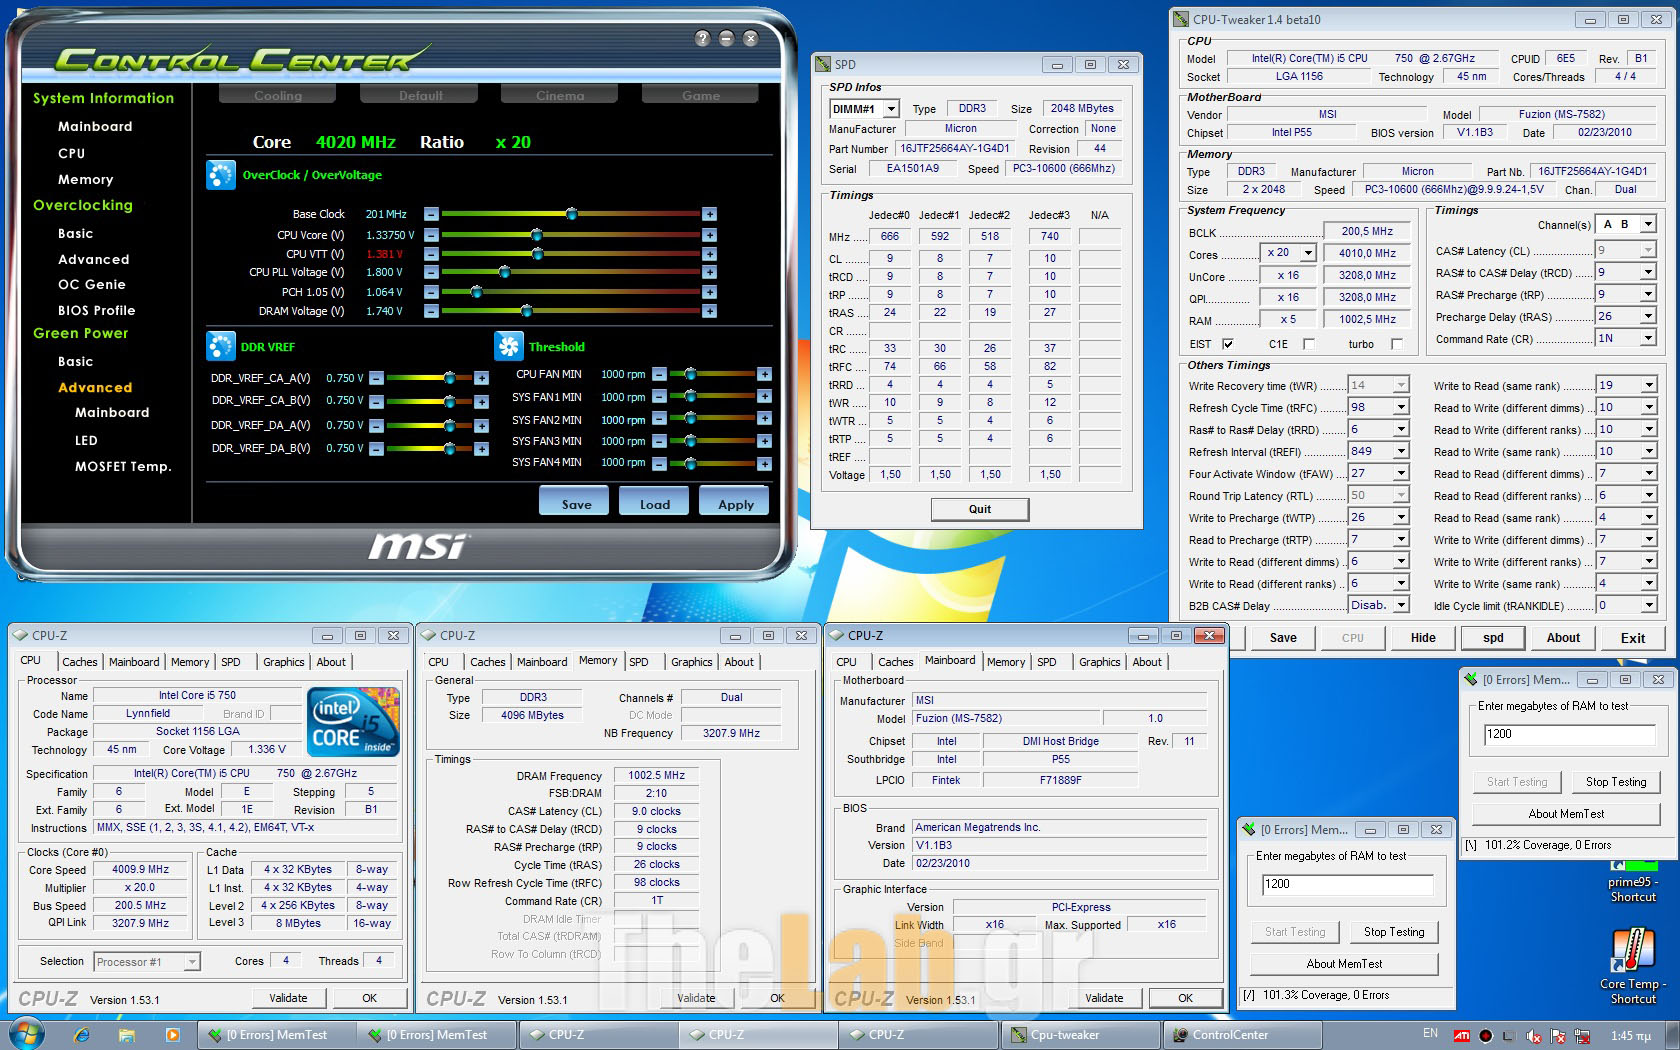Open Windows Explorer folder taskbar icon
The height and width of the screenshot is (1050, 1680).
click(127, 1035)
